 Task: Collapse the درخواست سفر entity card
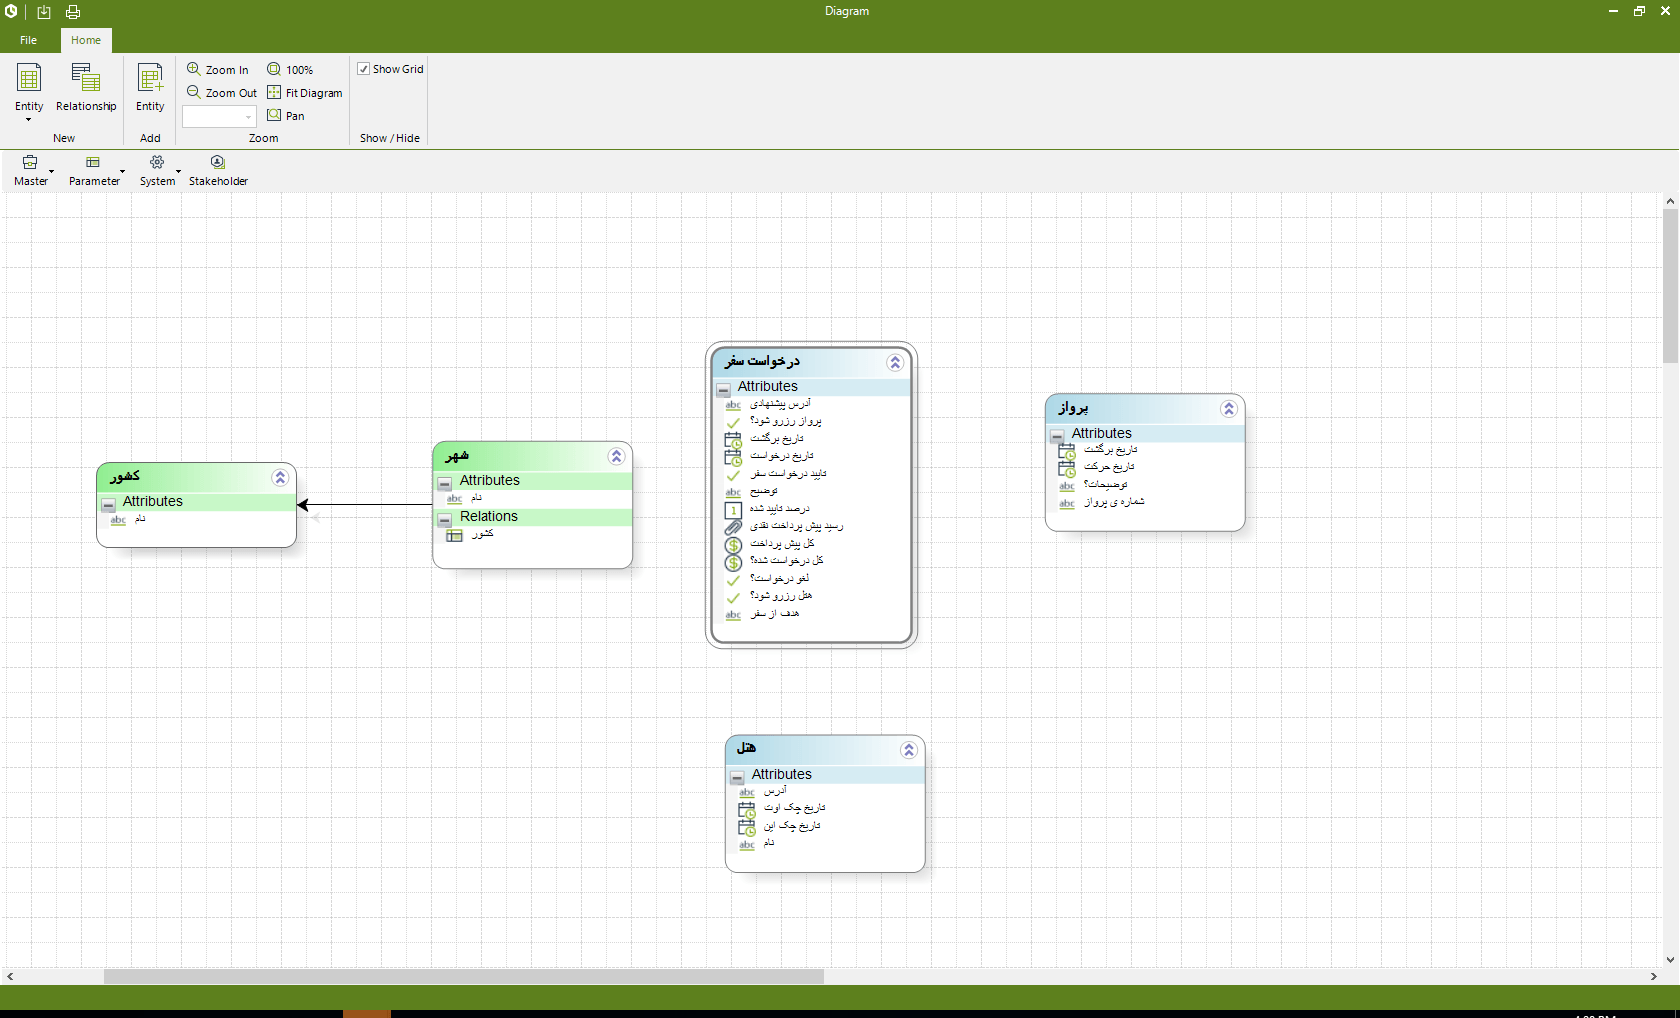coord(895,363)
